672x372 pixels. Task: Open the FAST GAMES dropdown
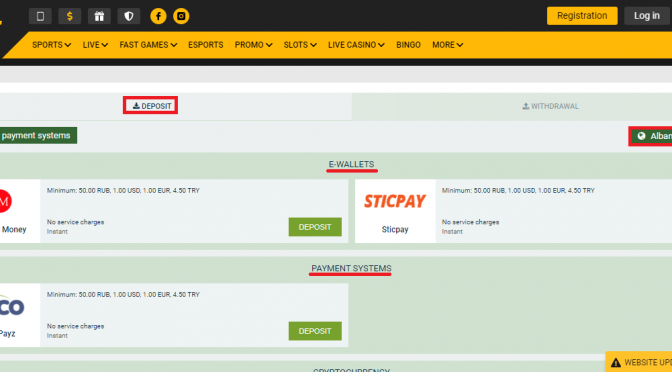coord(148,45)
